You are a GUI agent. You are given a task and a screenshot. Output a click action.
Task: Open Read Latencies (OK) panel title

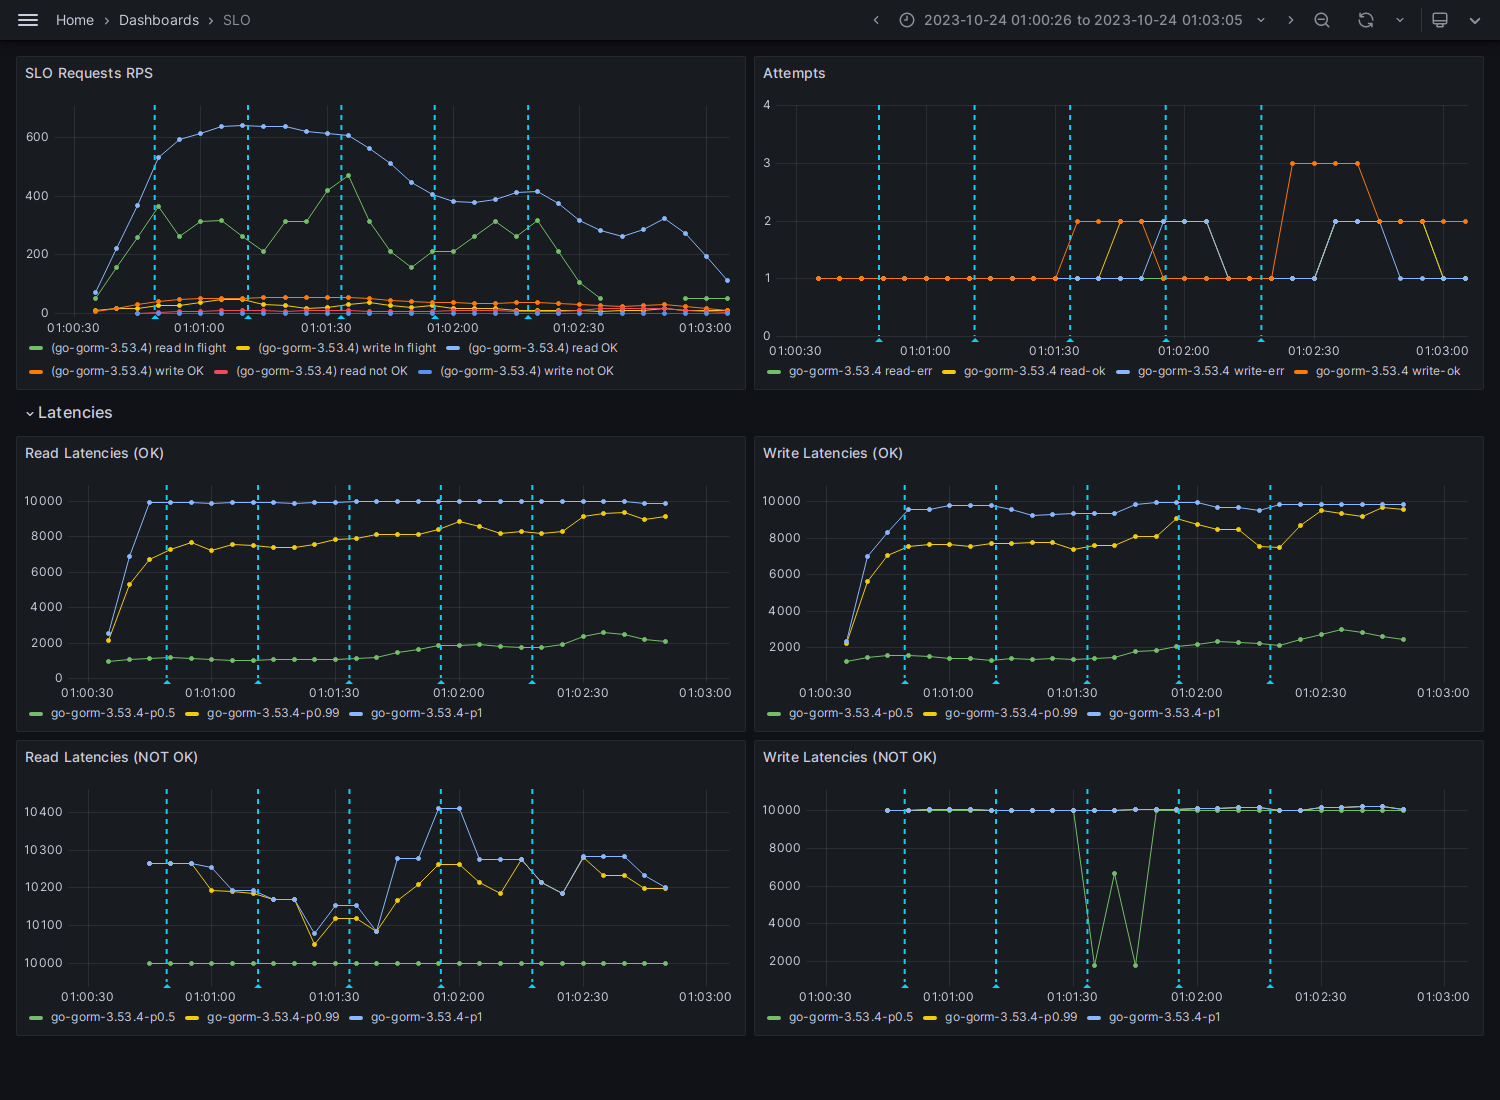point(94,453)
